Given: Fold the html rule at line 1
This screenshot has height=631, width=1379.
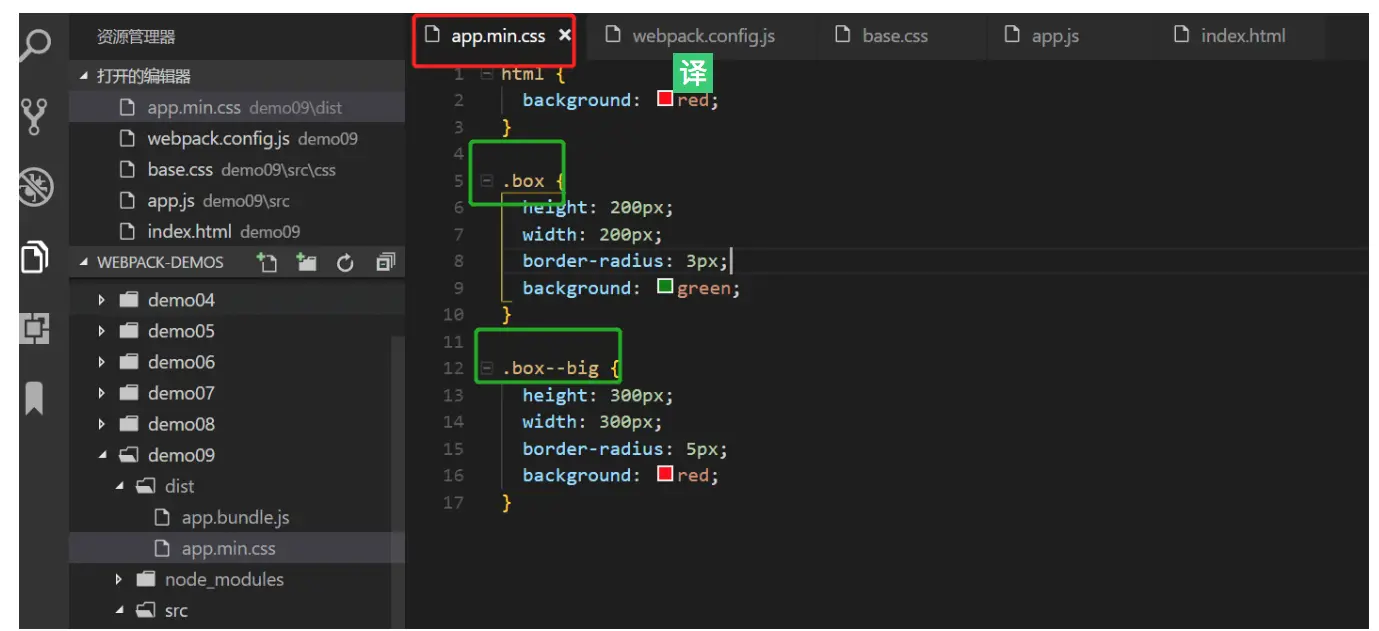Looking at the screenshot, I should tap(487, 74).
